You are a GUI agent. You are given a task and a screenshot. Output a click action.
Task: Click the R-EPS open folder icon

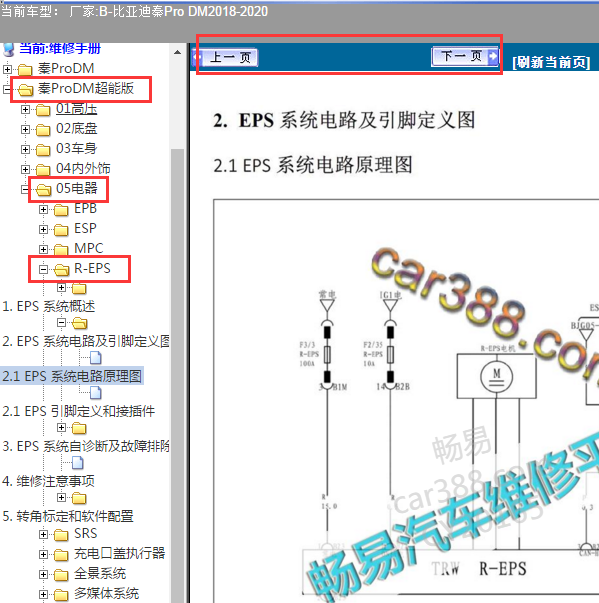pos(62,270)
